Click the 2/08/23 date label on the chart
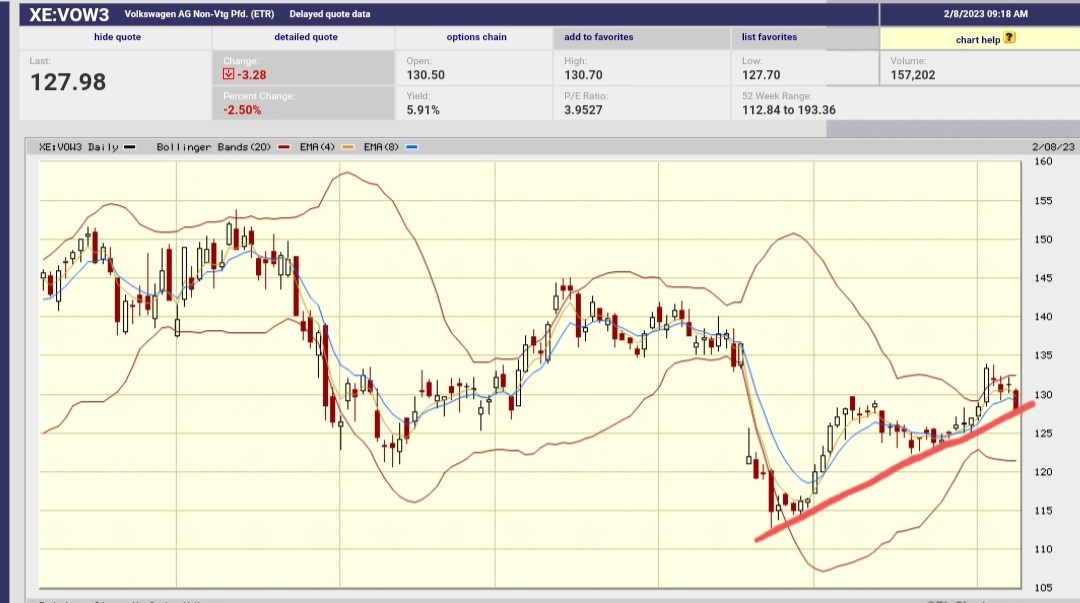The width and height of the screenshot is (1080, 603). (x=1051, y=146)
